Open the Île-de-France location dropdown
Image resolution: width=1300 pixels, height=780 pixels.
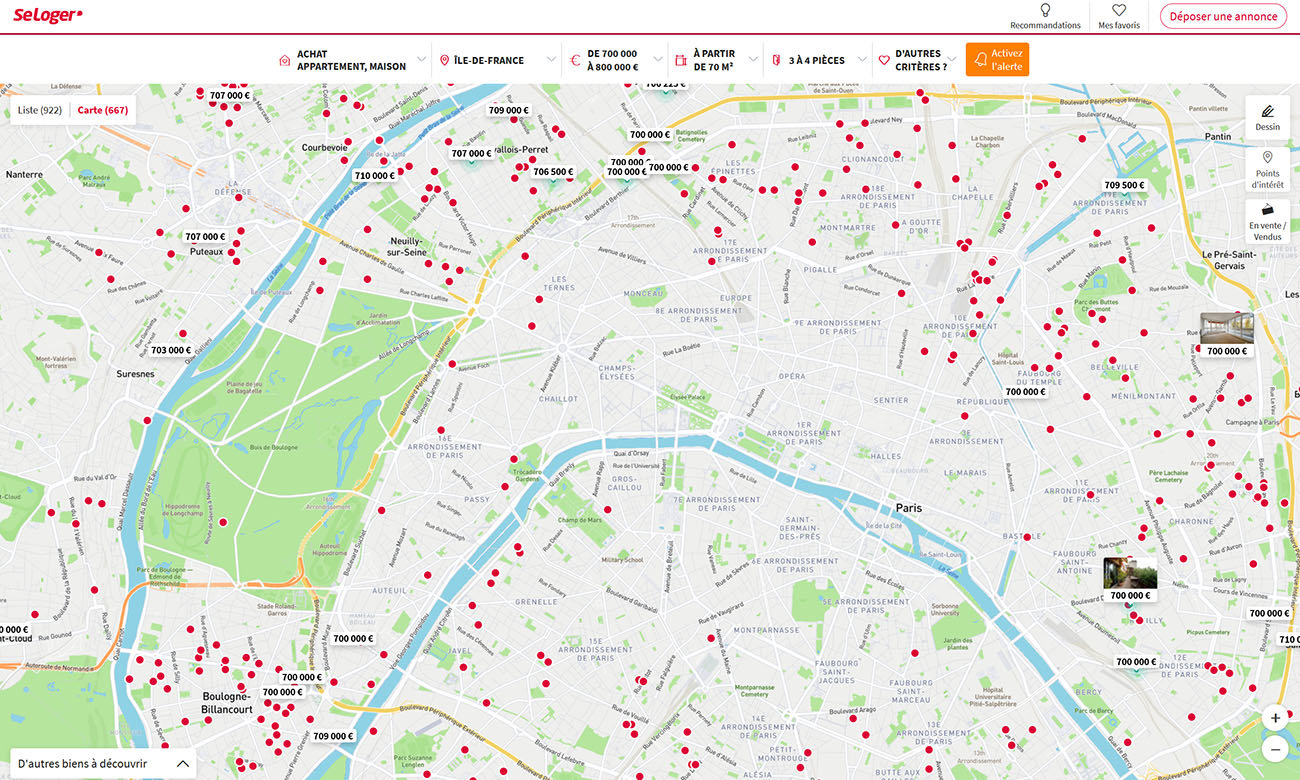point(497,60)
